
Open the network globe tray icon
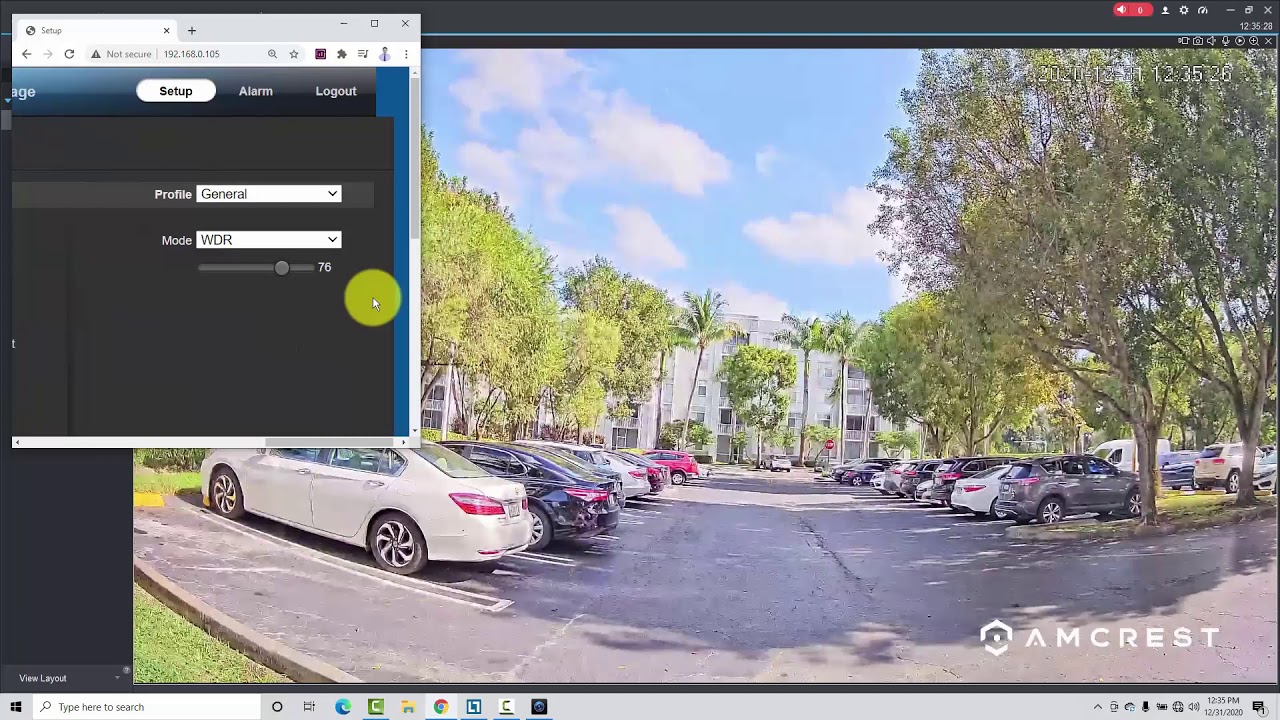click(x=1178, y=707)
